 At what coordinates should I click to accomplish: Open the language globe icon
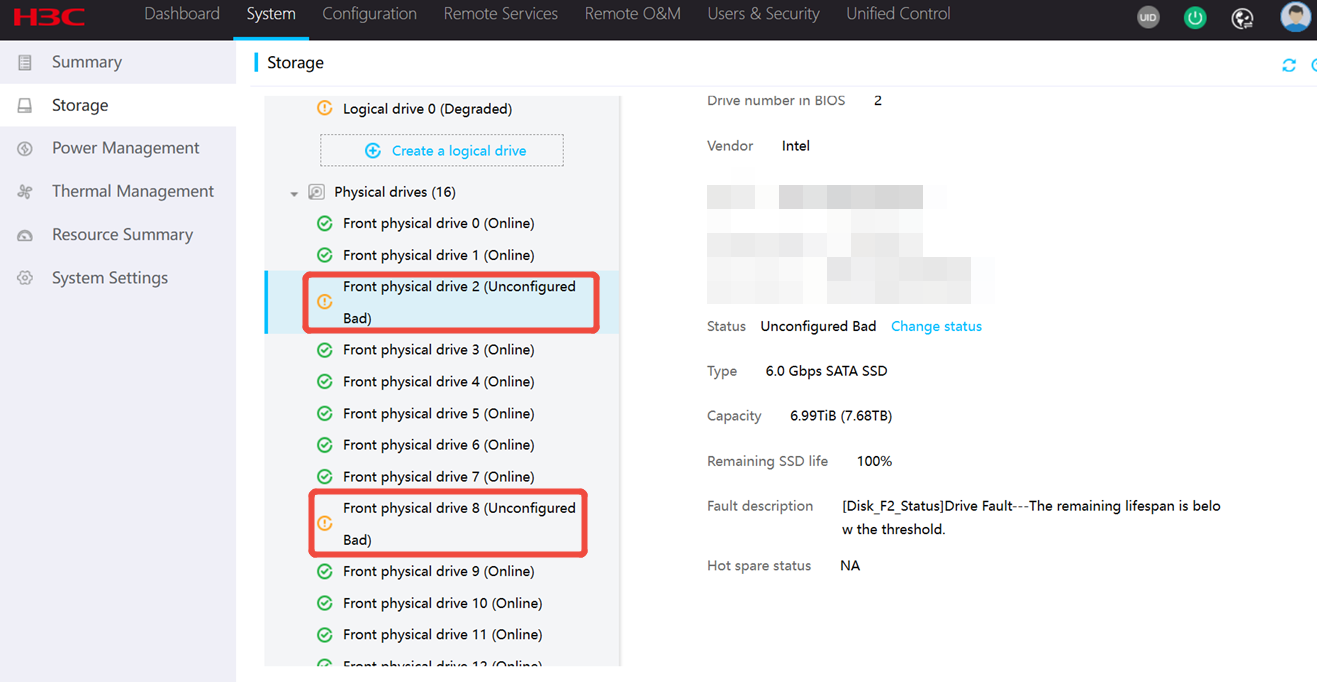click(x=1242, y=18)
